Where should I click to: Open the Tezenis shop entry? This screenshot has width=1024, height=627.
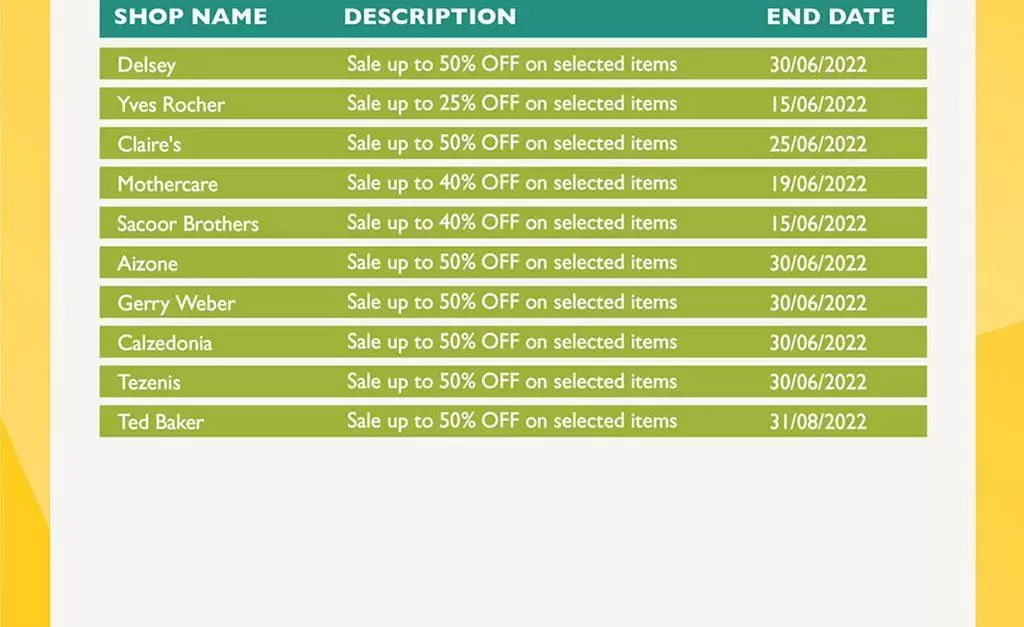[149, 382]
